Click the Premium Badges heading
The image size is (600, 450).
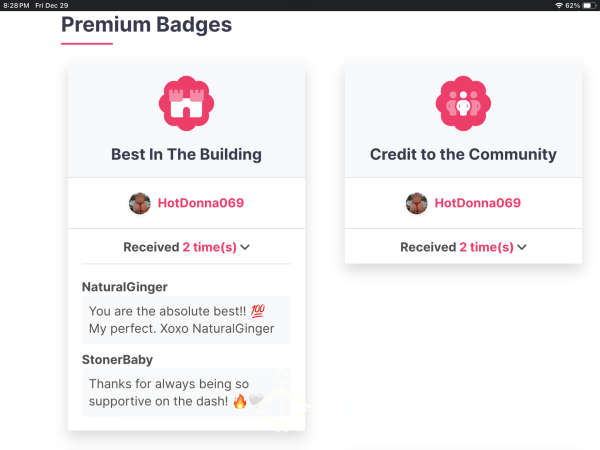point(147,25)
